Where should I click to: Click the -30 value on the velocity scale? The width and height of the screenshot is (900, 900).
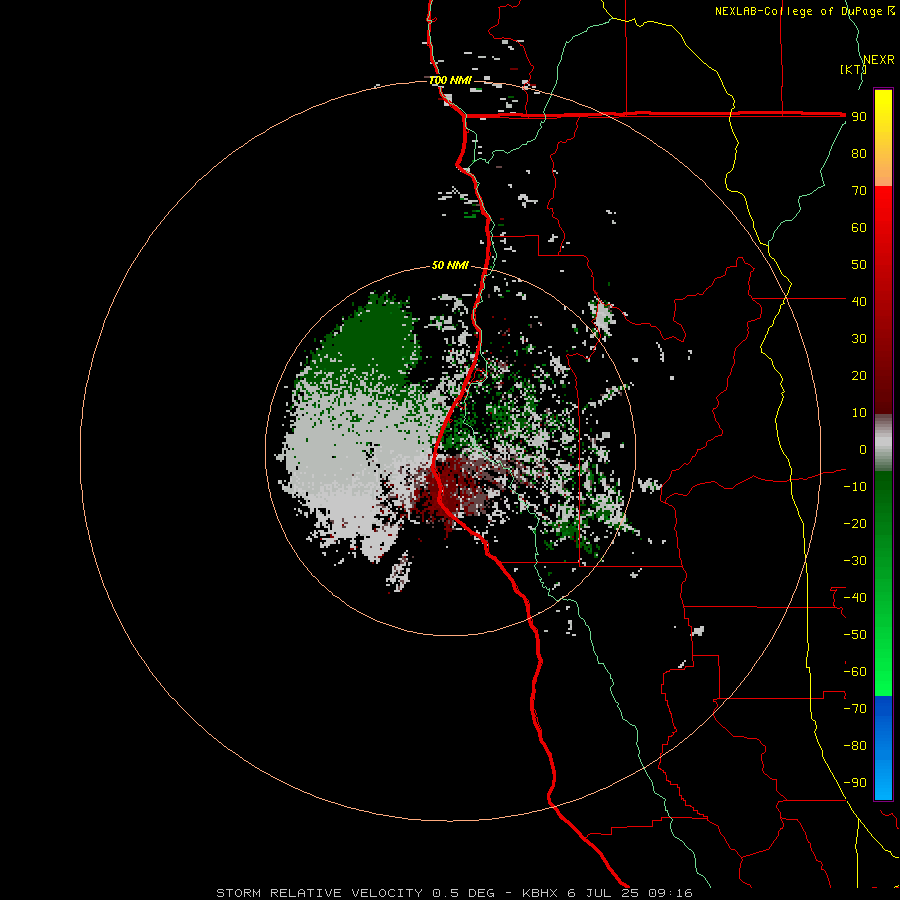click(x=855, y=561)
